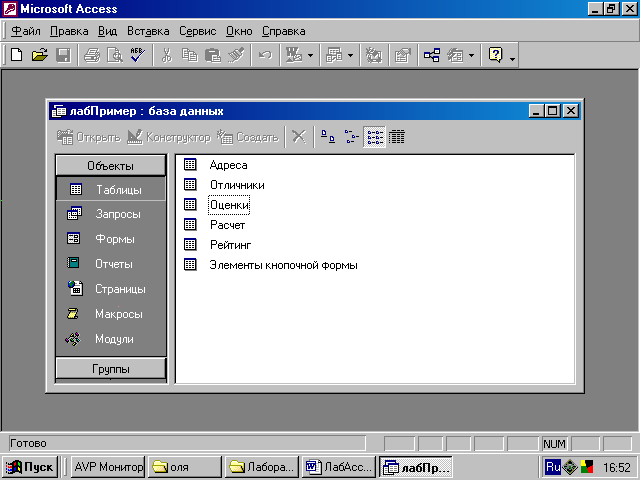Click the лабПр... taskbar button
640x480 pixels.
pos(416,467)
